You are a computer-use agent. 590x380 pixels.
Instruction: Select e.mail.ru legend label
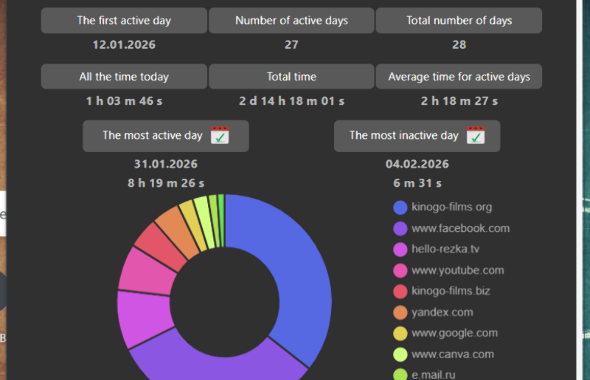[x=433, y=375]
